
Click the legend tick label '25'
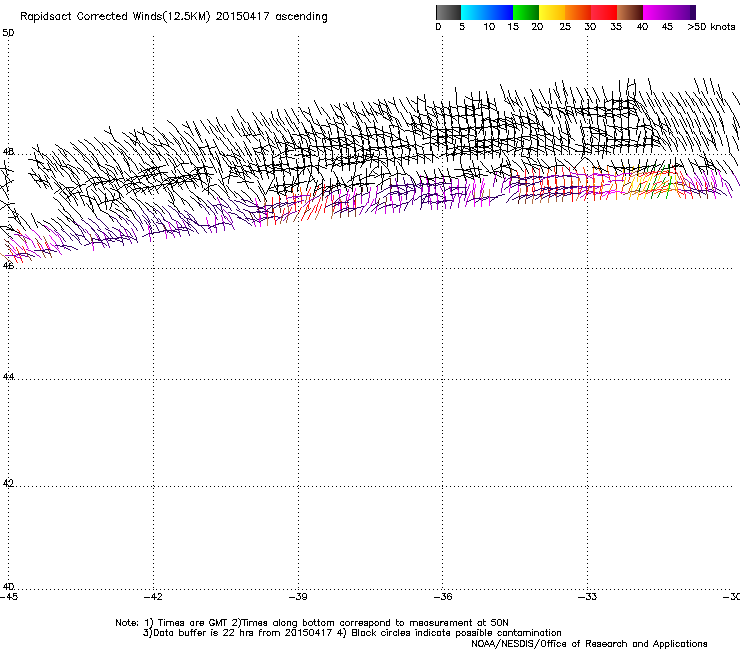[x=565, y=27]
